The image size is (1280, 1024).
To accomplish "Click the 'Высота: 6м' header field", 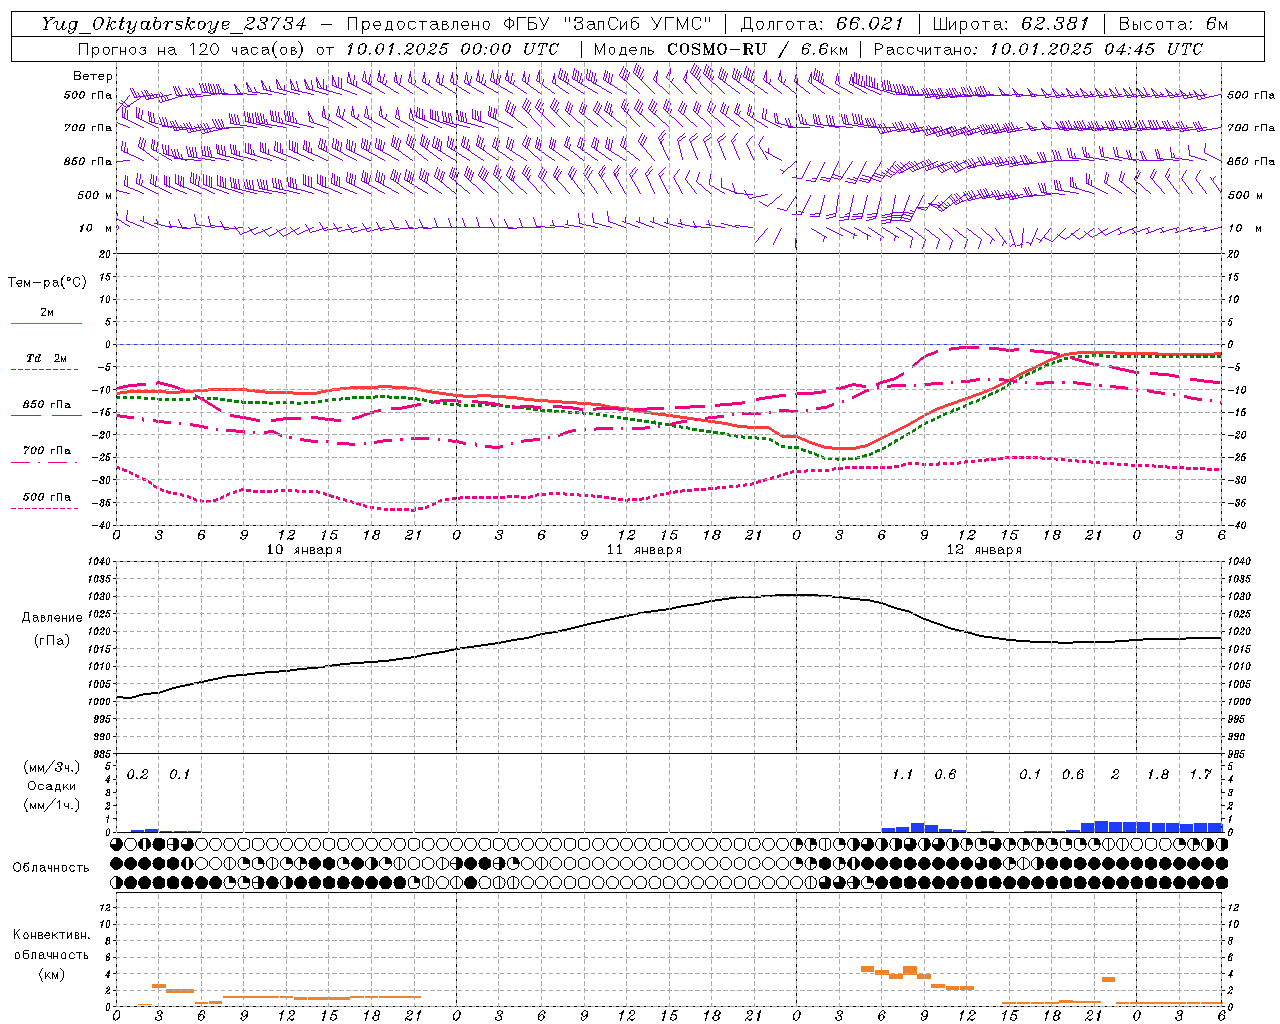I will click(x=1173, y=24).
